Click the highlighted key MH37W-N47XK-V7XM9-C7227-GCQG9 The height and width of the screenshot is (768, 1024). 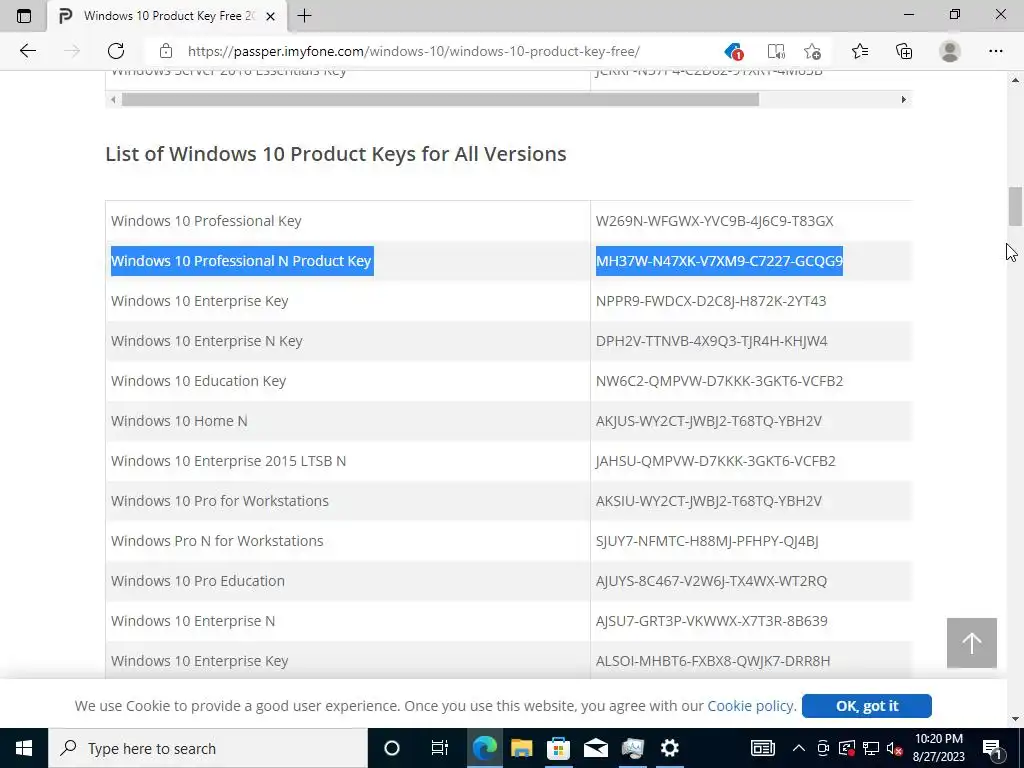(x=719, y=261)
